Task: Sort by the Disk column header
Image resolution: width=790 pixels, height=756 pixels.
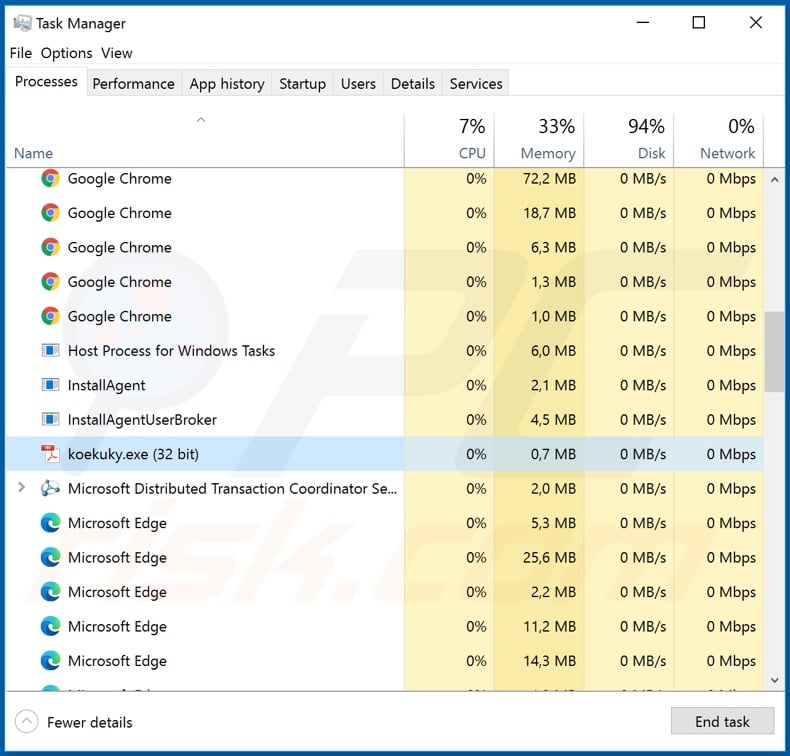Action: pos(629,140)
